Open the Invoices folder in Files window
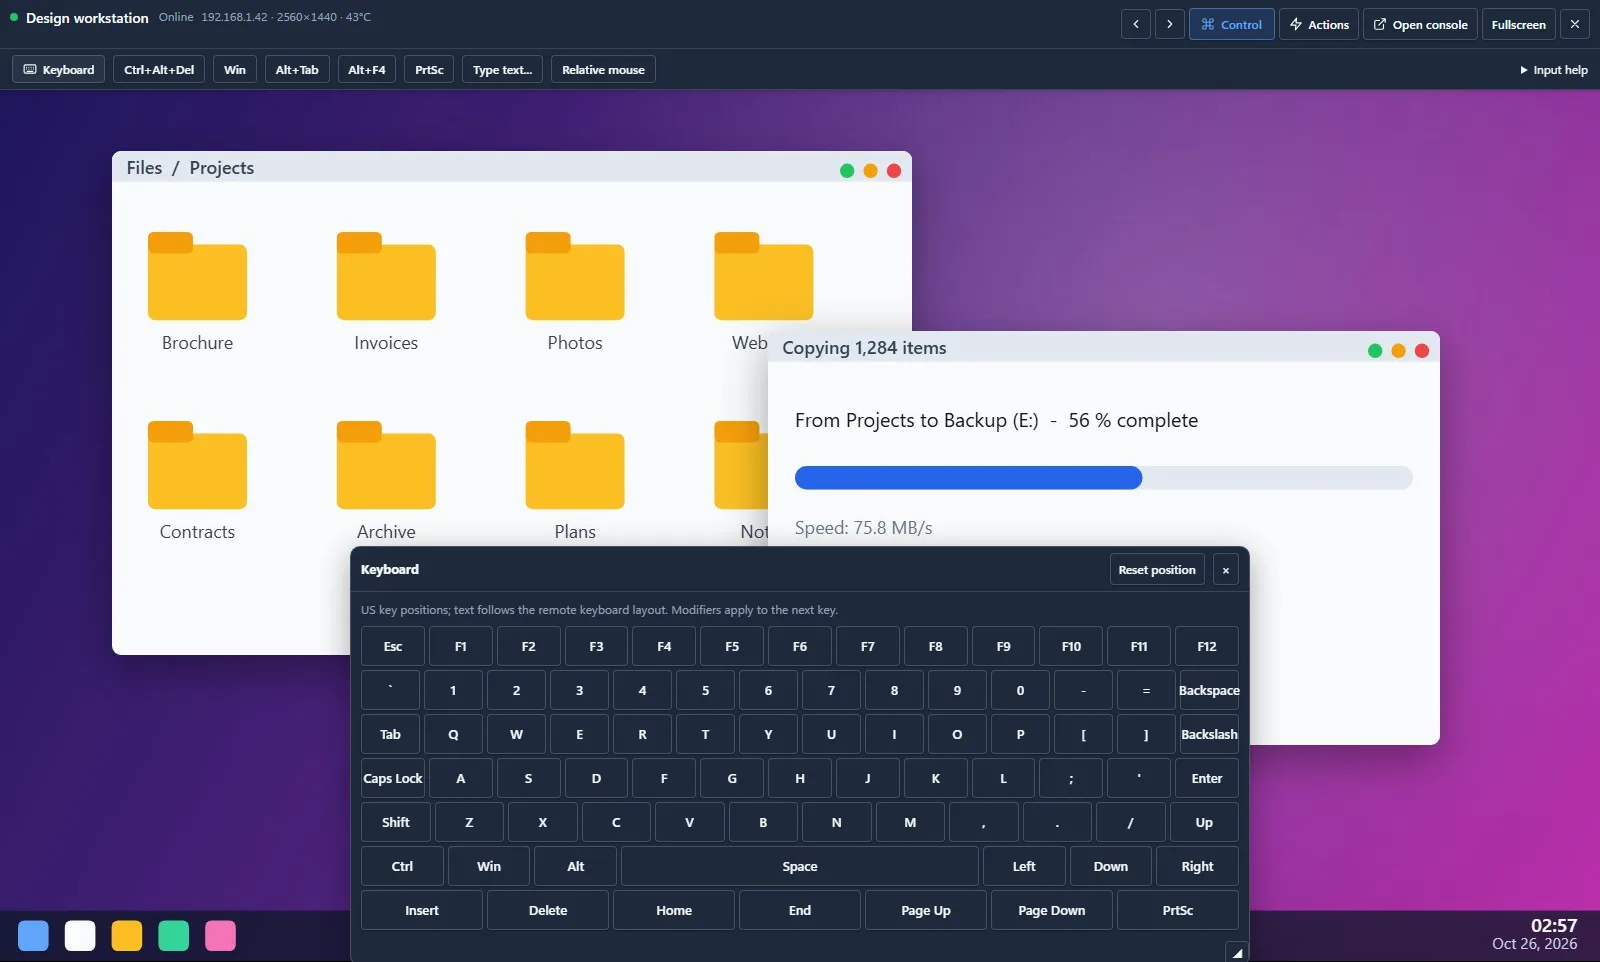The width and height of the screenshot is (1600, 962). [x=386, y=277]
